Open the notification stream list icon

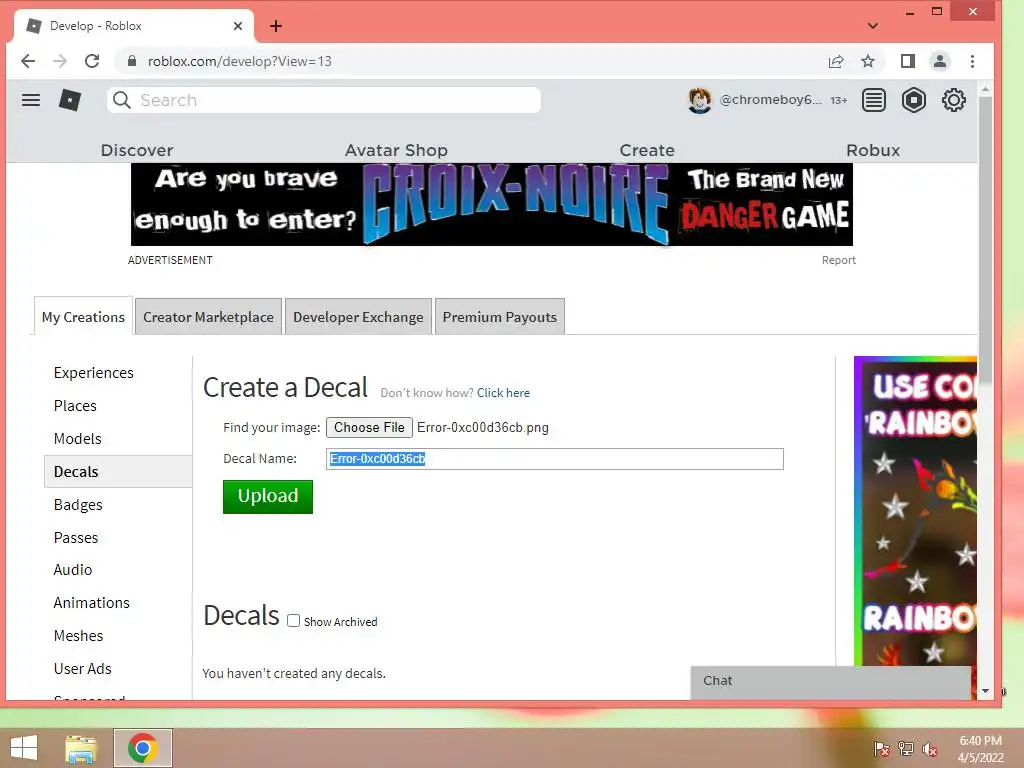pos(874,100)
